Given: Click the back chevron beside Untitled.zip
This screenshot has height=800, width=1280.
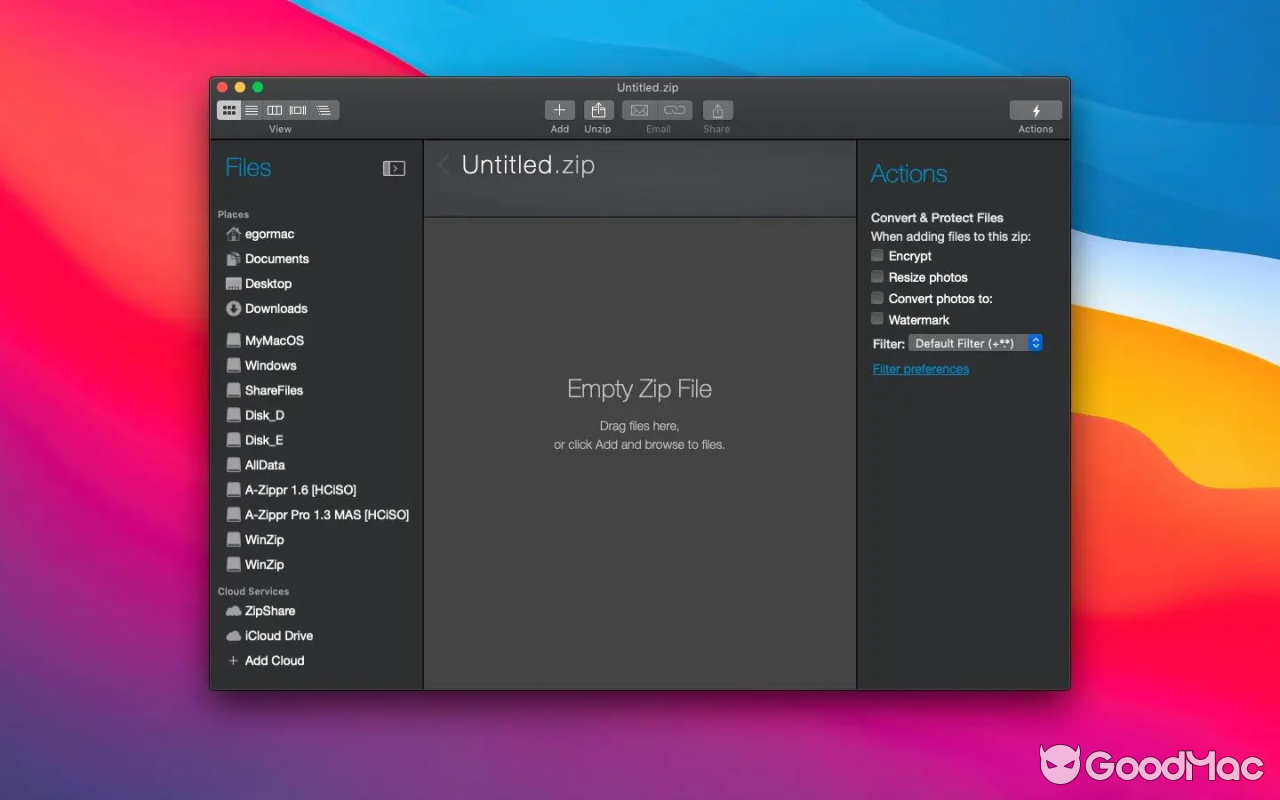Looking at the screenshot, I should tap(443, 165).
